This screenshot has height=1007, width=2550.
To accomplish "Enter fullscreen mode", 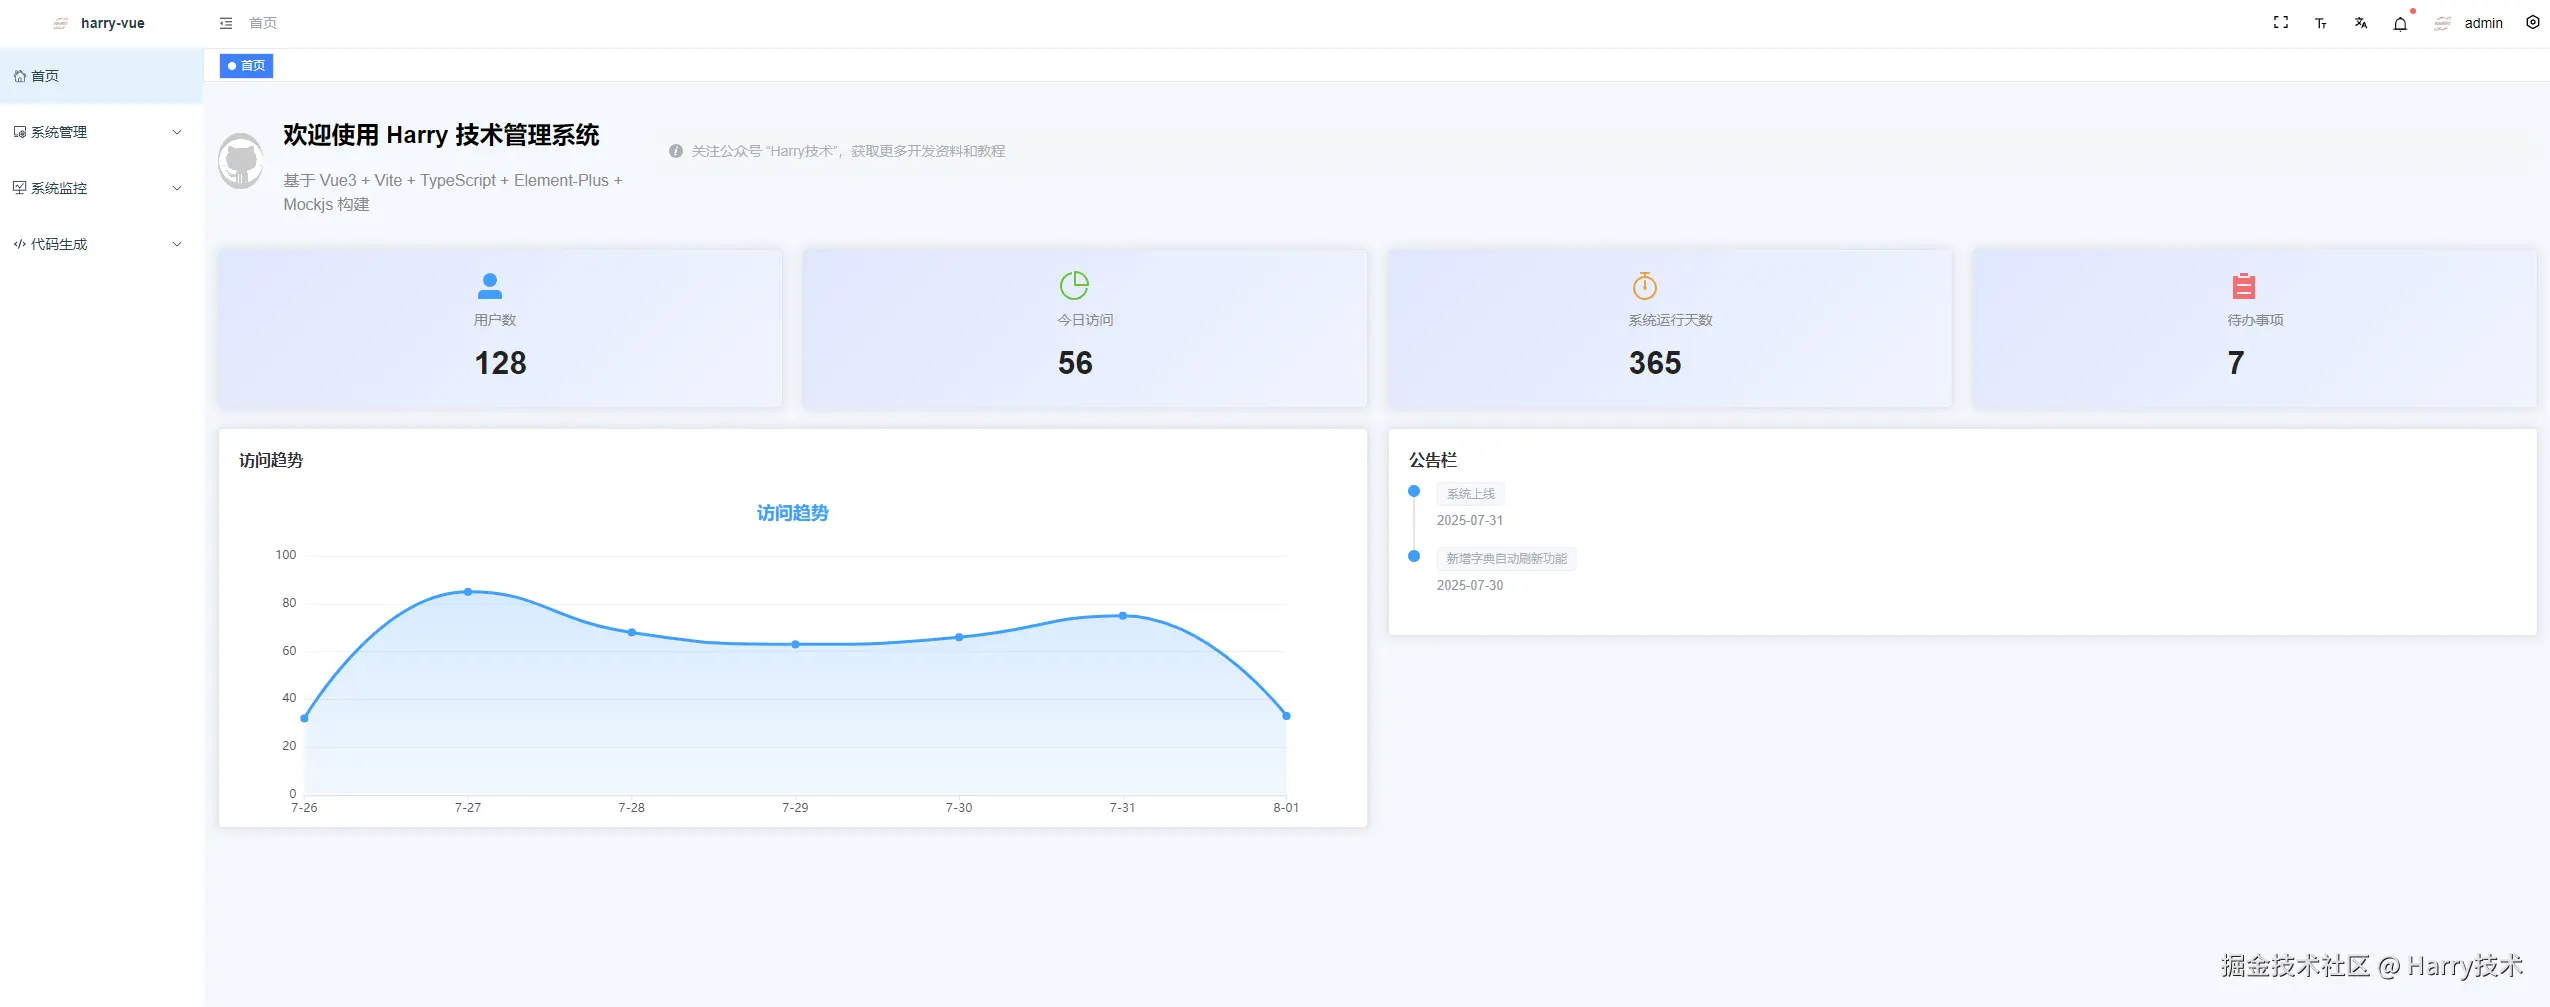I will tap(2281, 22).
